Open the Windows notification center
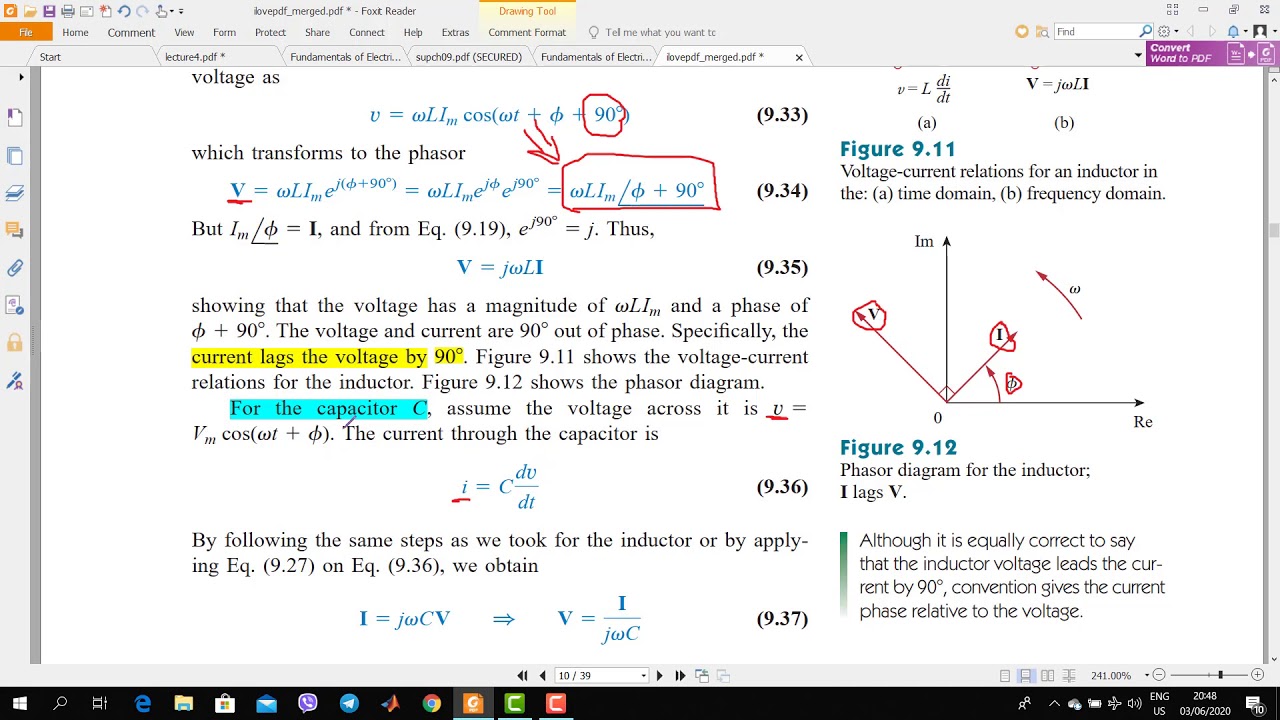Screen dimensions: 1280x720 [x=1255, y=703]
